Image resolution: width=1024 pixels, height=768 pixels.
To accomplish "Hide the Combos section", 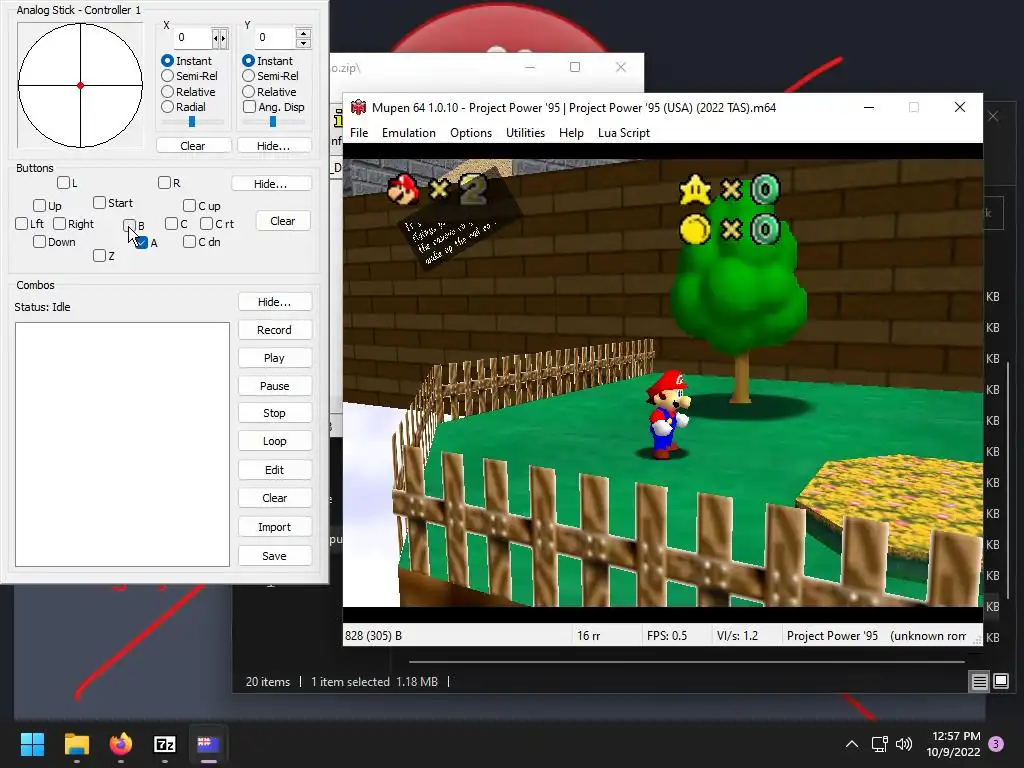I will click(x=275, y=302).
